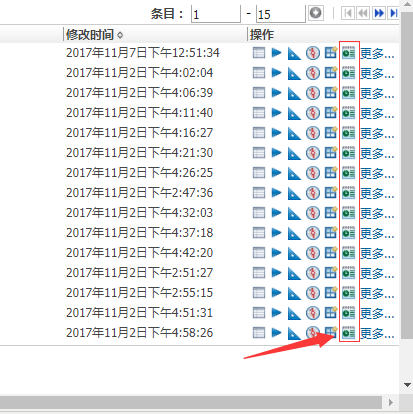Open 更多... link in the 4:11:40 row
This screenshot has height=414, width=413.
click(x=377, y=113)
